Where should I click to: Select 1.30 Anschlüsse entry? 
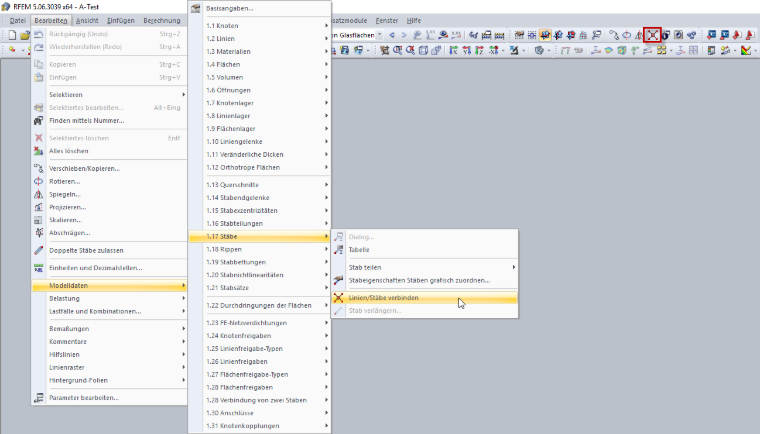point(260,413)
